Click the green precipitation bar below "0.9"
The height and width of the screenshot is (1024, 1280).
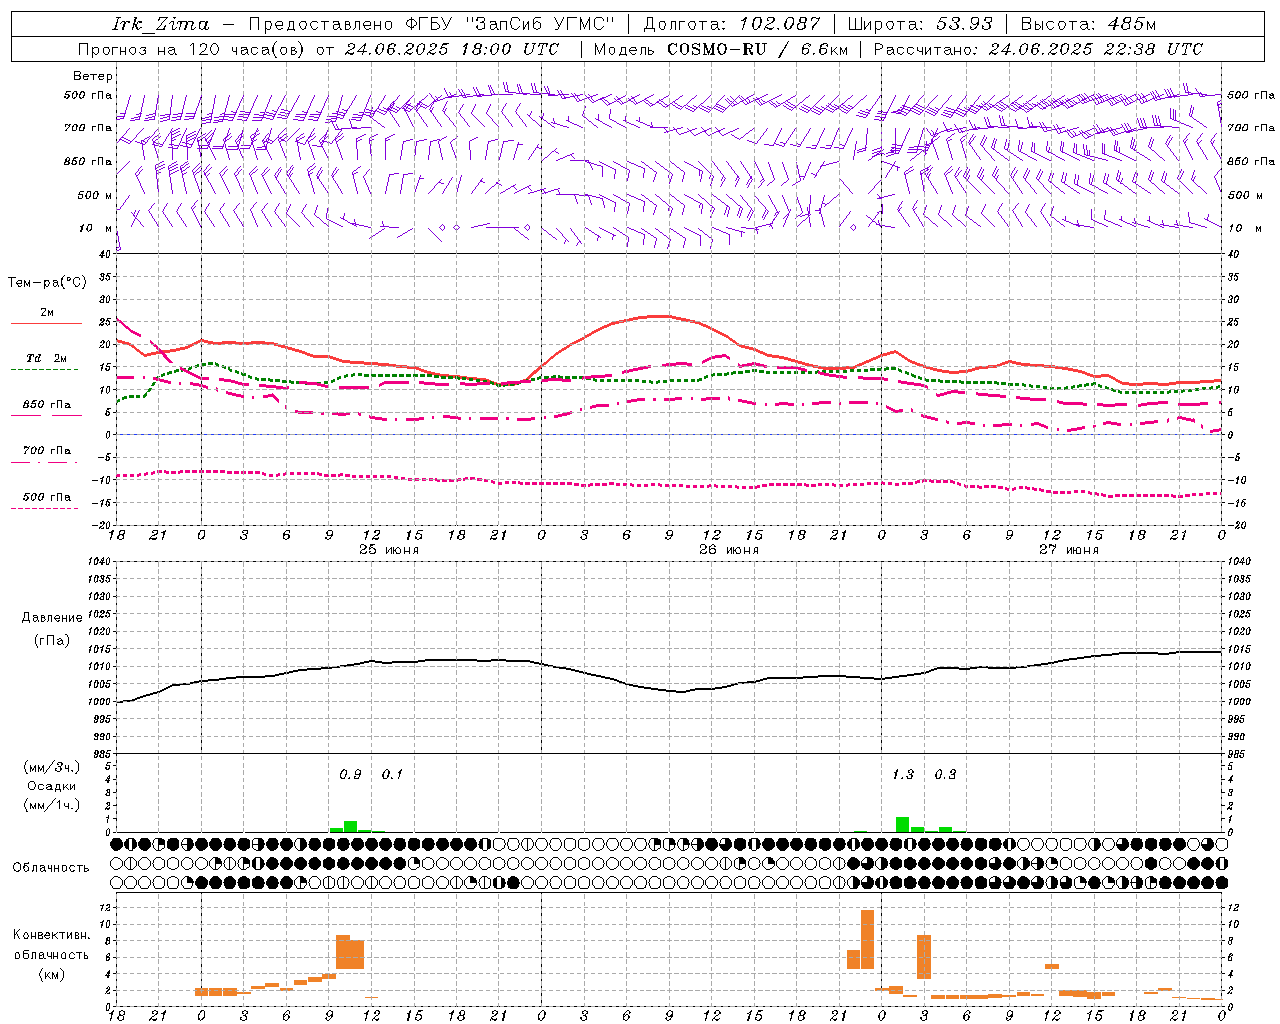tap(350, 826)
